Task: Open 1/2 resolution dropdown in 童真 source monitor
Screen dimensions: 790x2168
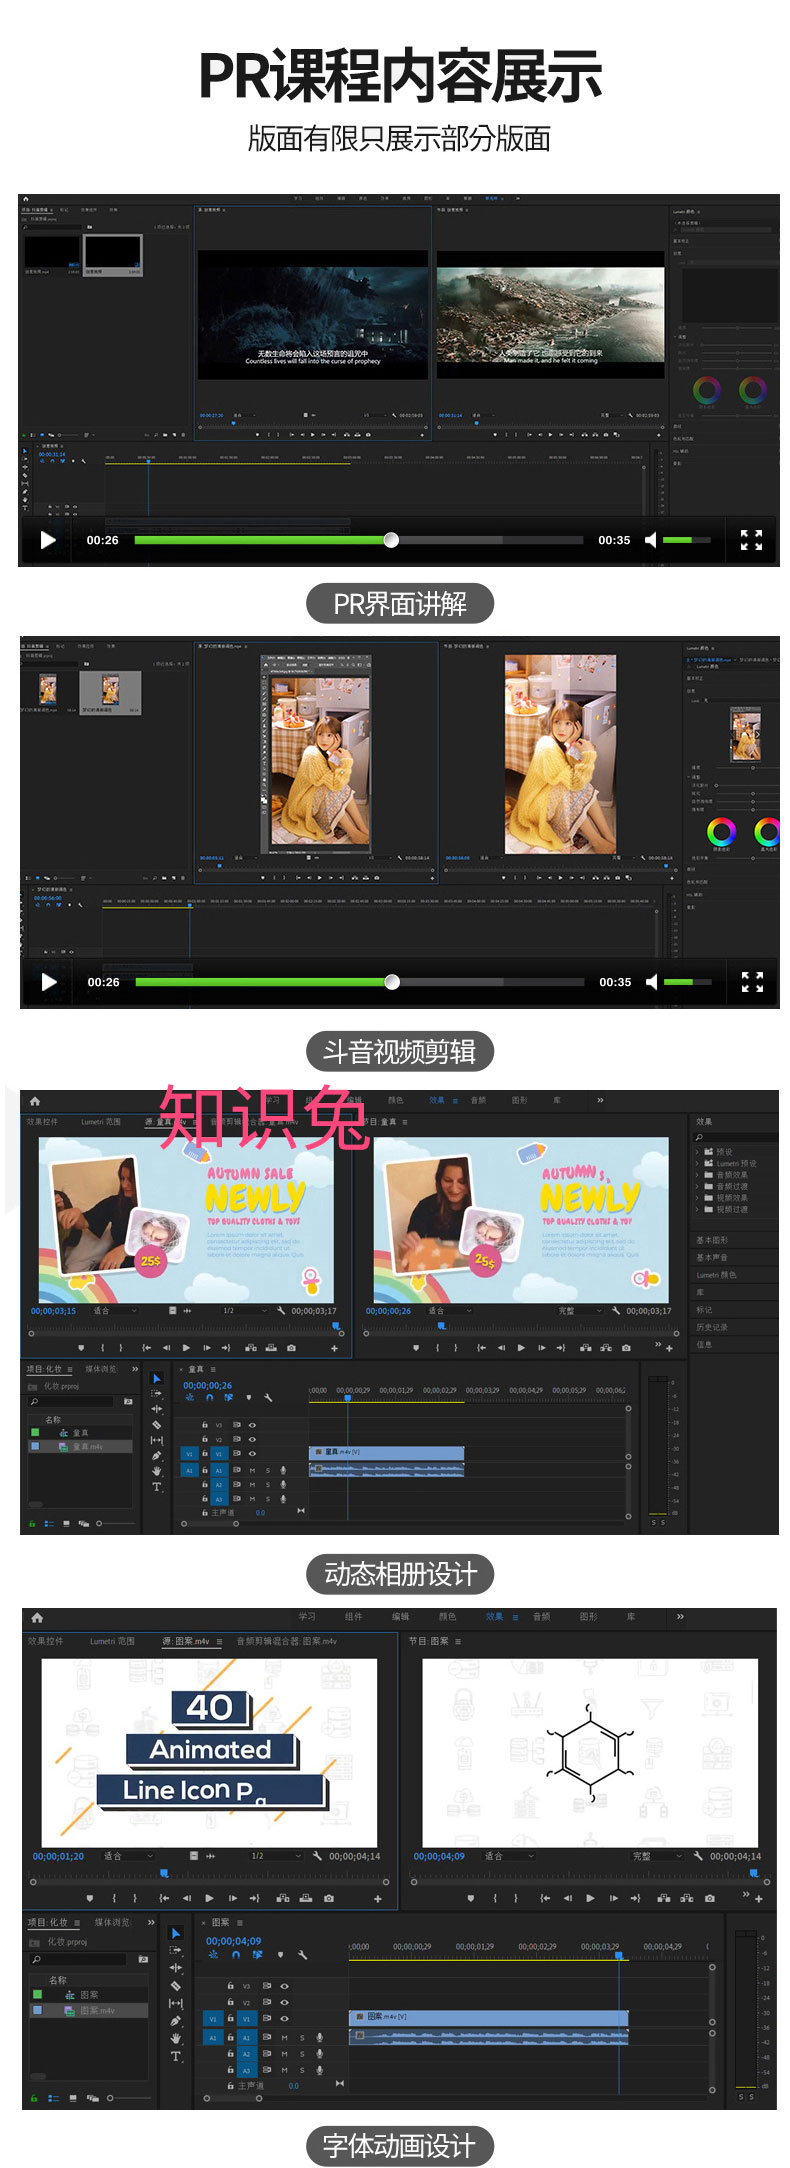Action: click(244, 1310)
